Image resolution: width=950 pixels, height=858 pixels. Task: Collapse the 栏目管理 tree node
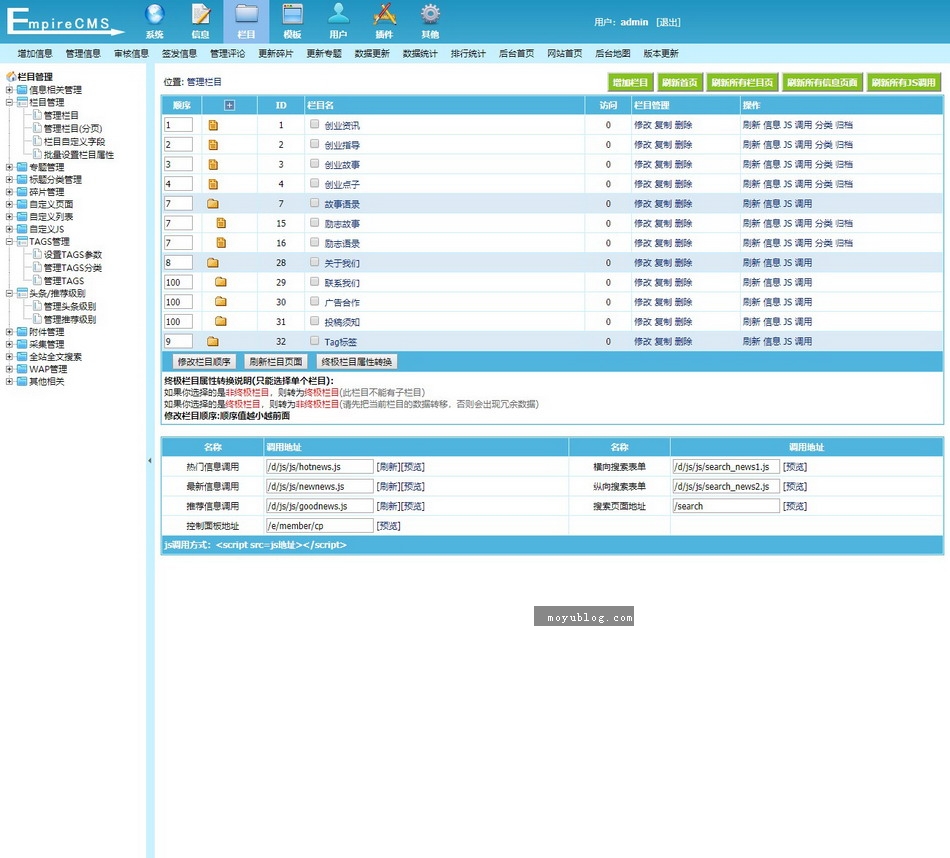(x=9, y=102)
